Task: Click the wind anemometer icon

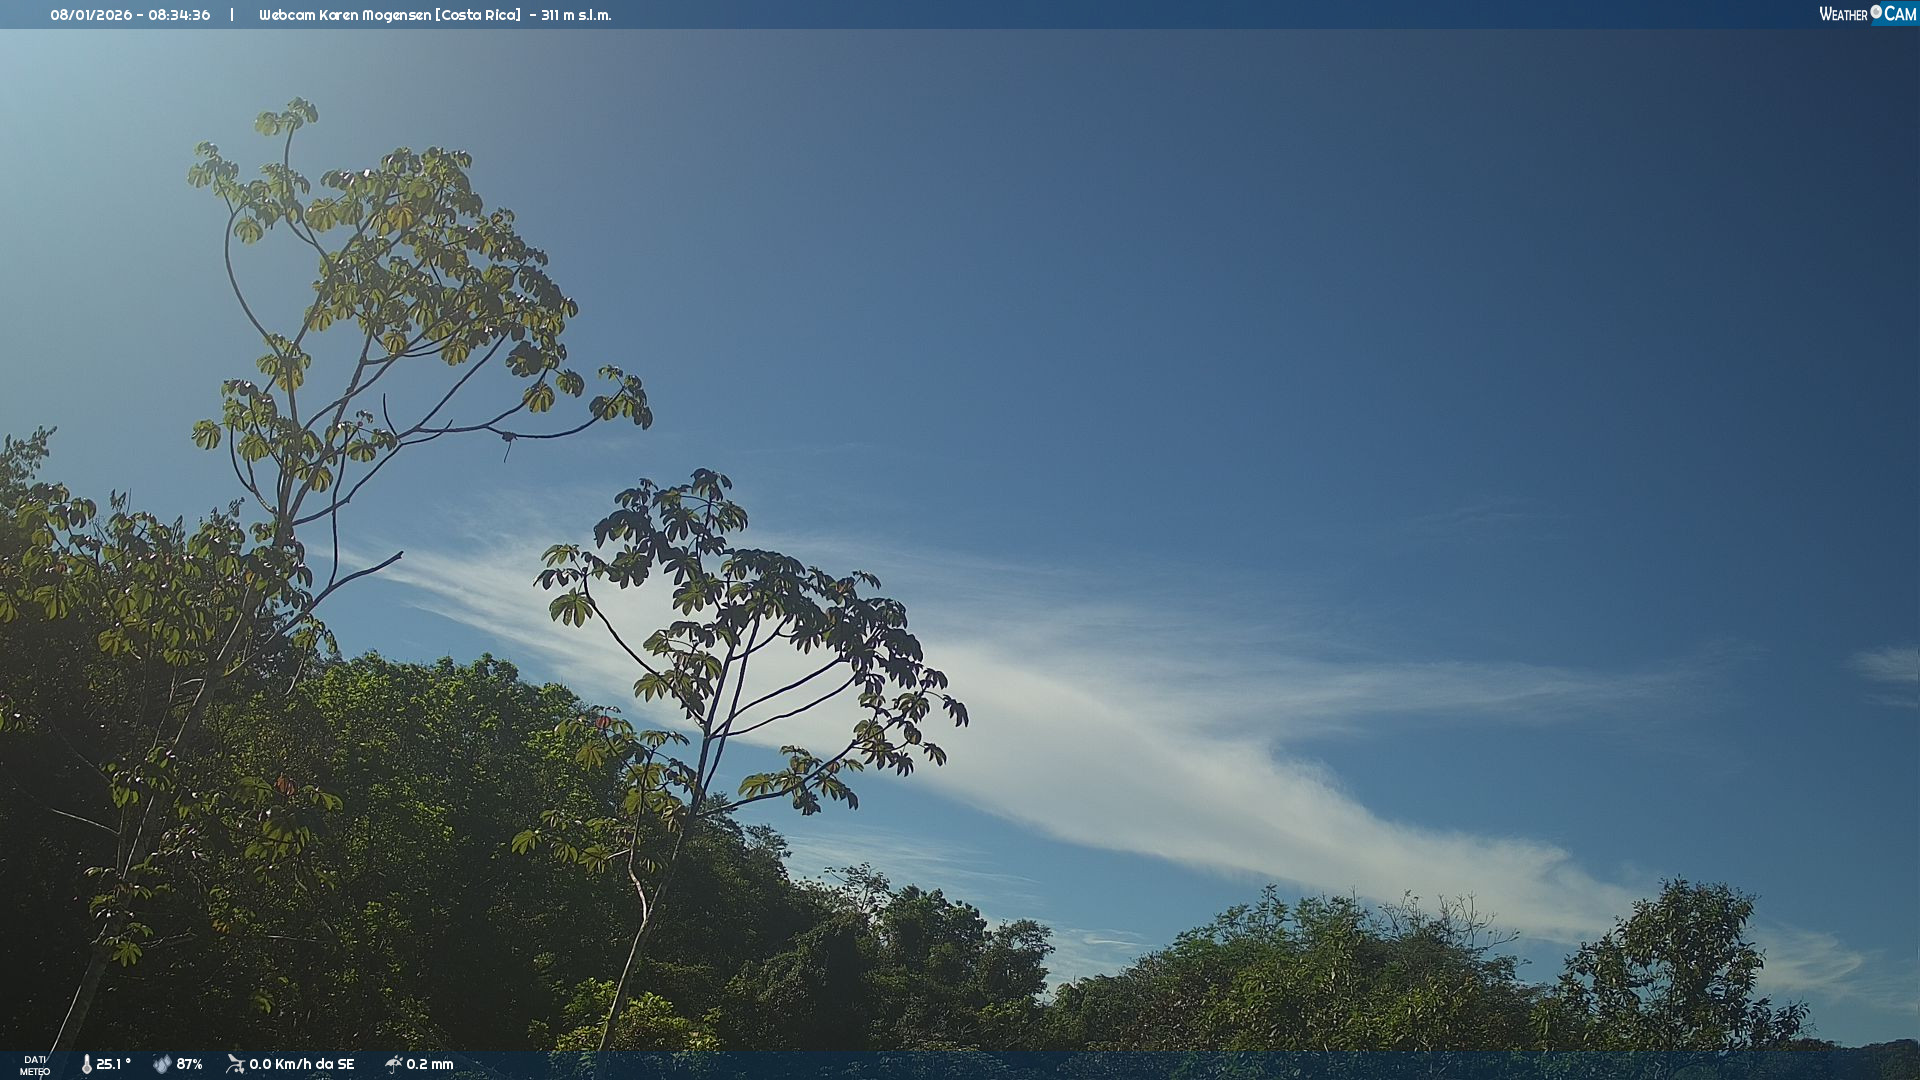Action: pyautogui.click(x=235, y=1064)
